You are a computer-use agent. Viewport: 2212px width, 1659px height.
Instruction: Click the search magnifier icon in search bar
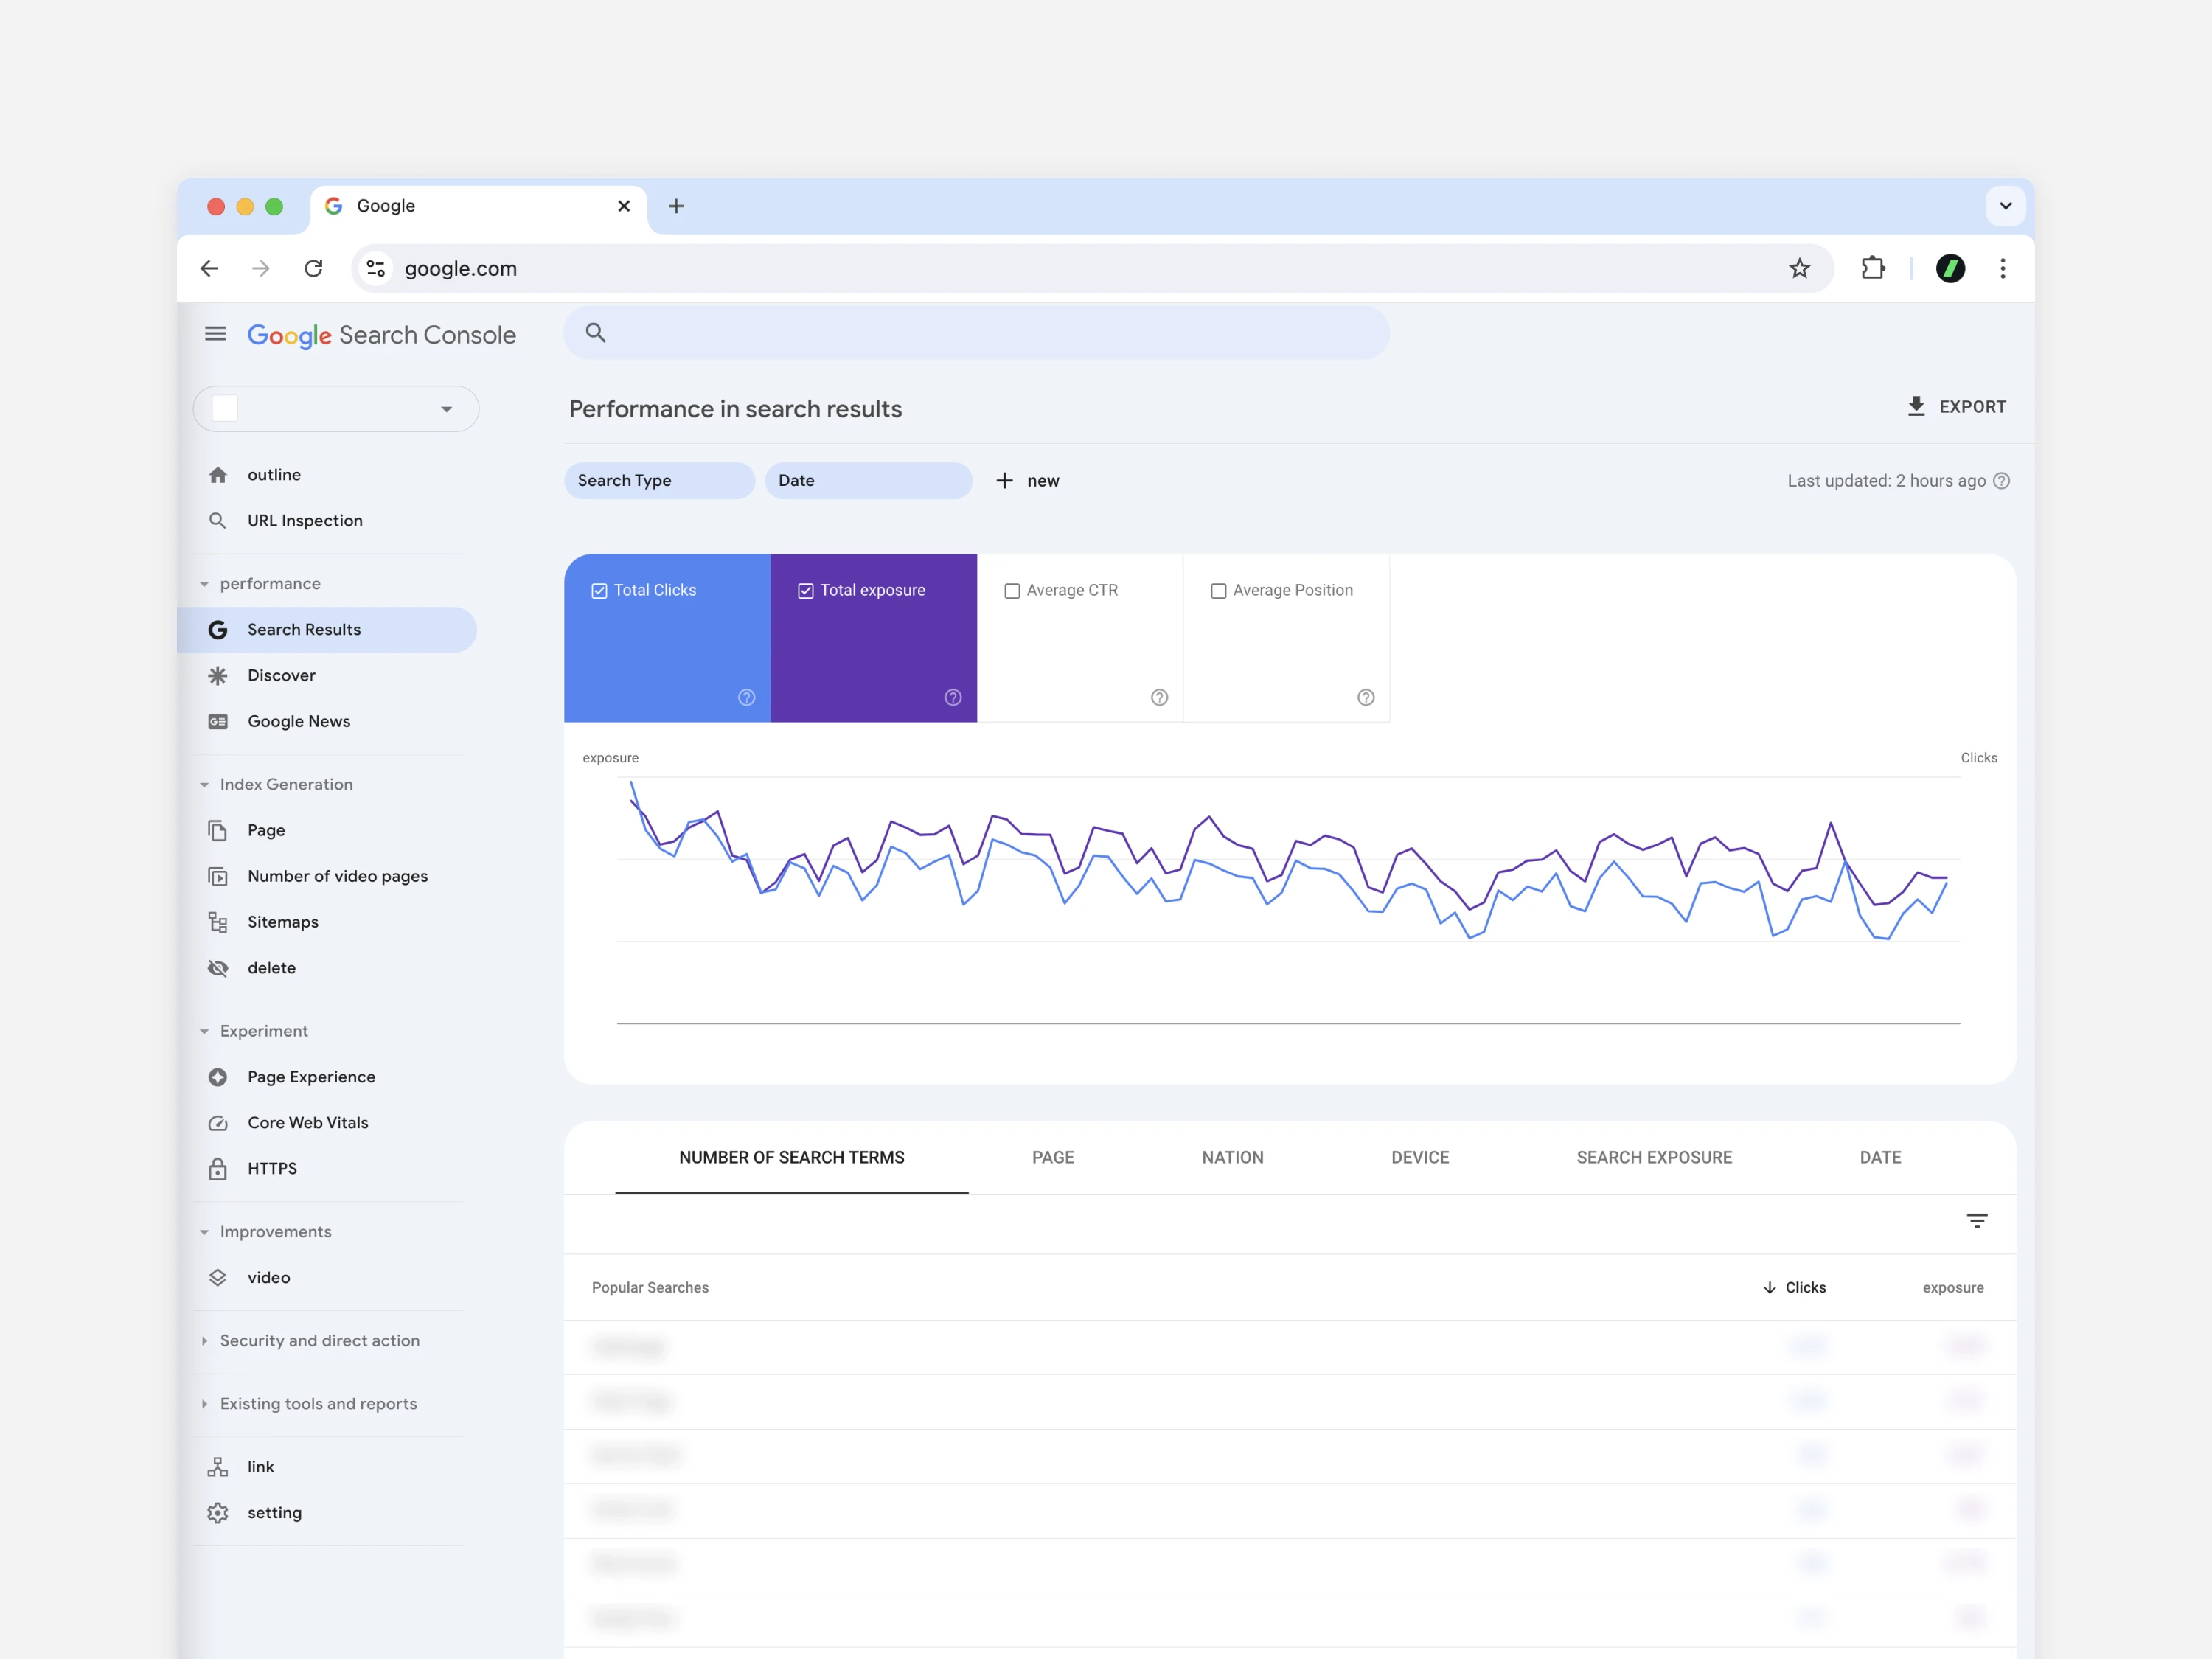tap(596, 333)
